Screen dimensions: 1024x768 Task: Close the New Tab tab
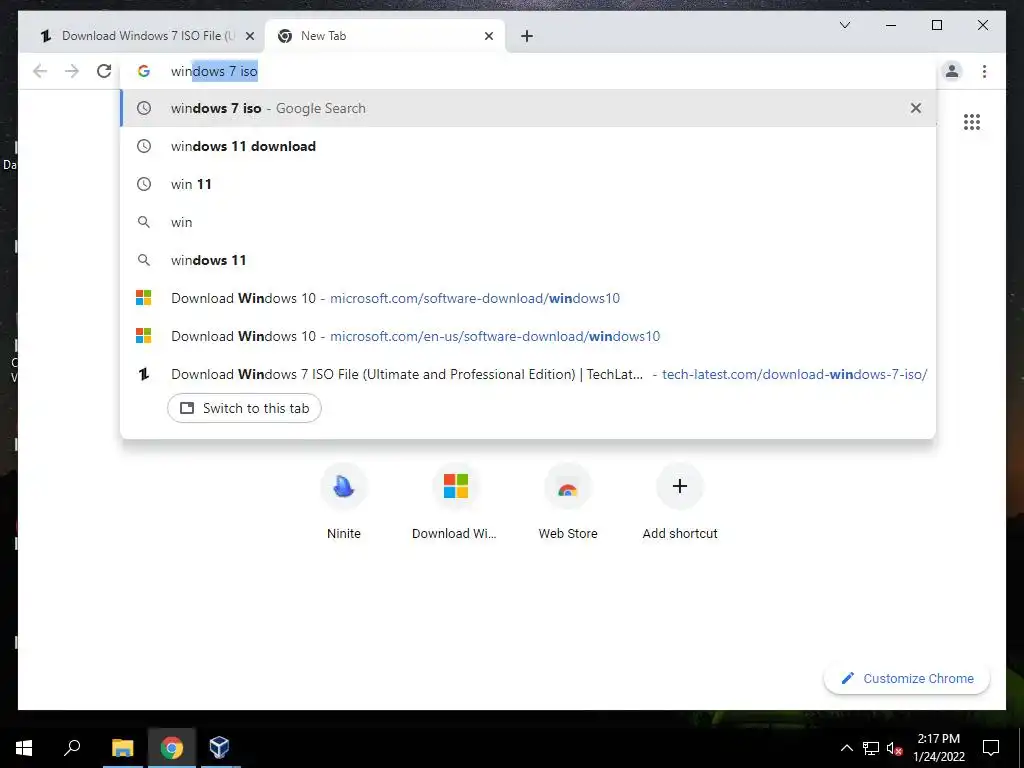click(x=488, y=36)
